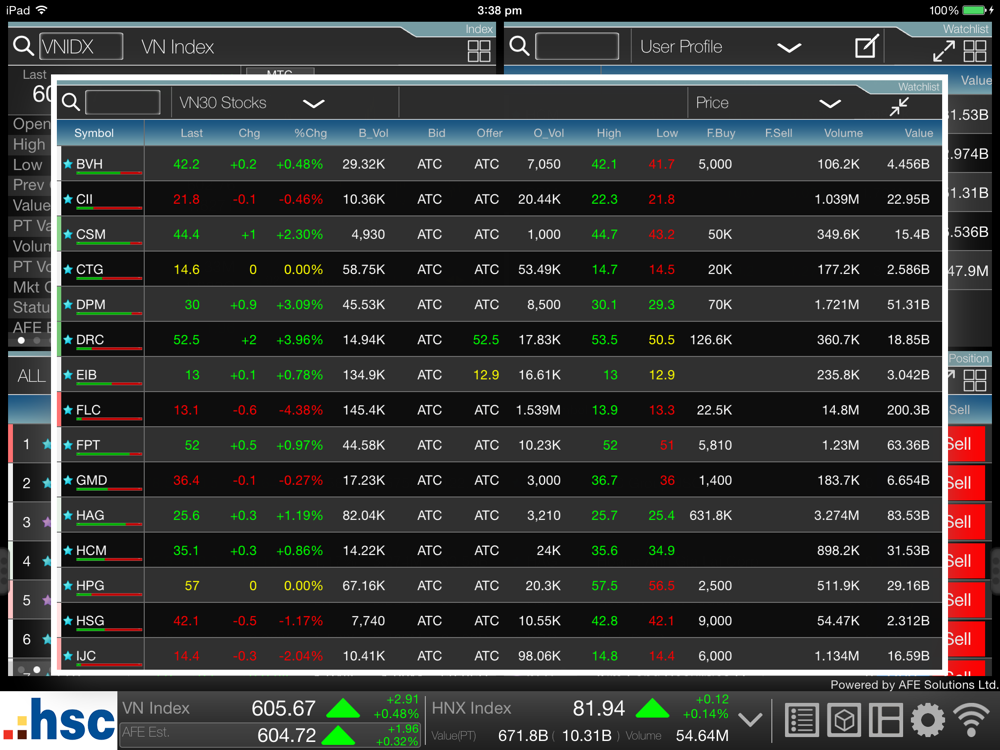Toggle the favorite star for DPM
The height and width of the screenshot is (750, 1000).
[68, 304]
